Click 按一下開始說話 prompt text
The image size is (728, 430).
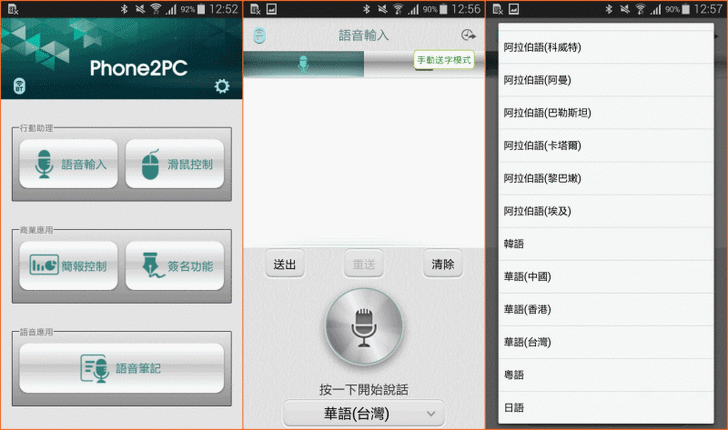364,390
